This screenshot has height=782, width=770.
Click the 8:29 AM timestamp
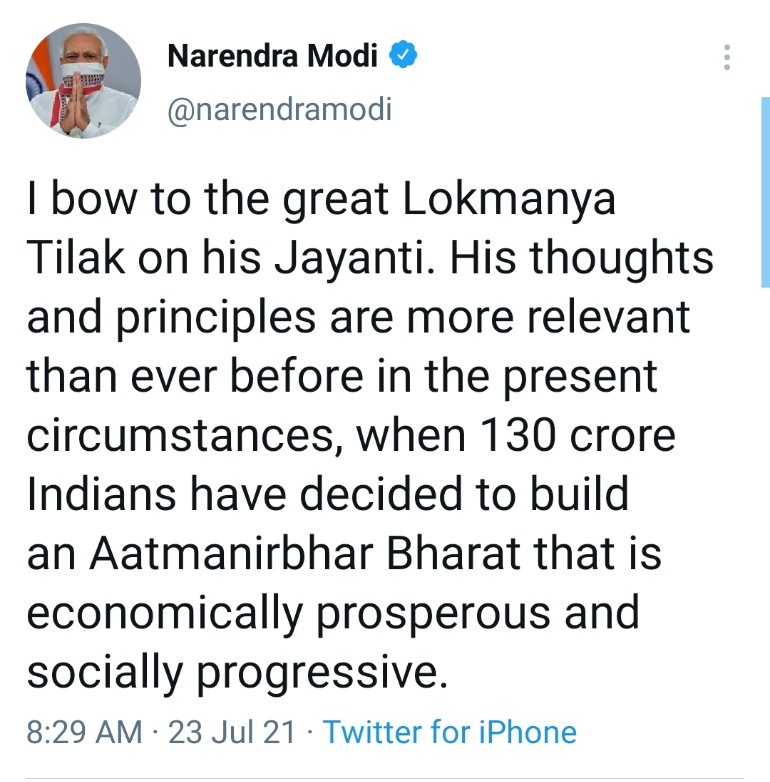pos(84,732)
